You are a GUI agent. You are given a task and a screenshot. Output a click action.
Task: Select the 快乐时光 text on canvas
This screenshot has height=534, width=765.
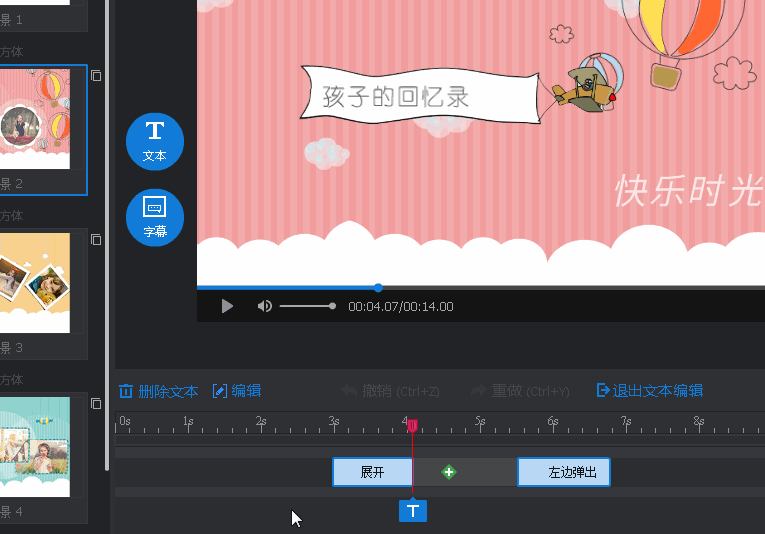(x=689, y=191)
